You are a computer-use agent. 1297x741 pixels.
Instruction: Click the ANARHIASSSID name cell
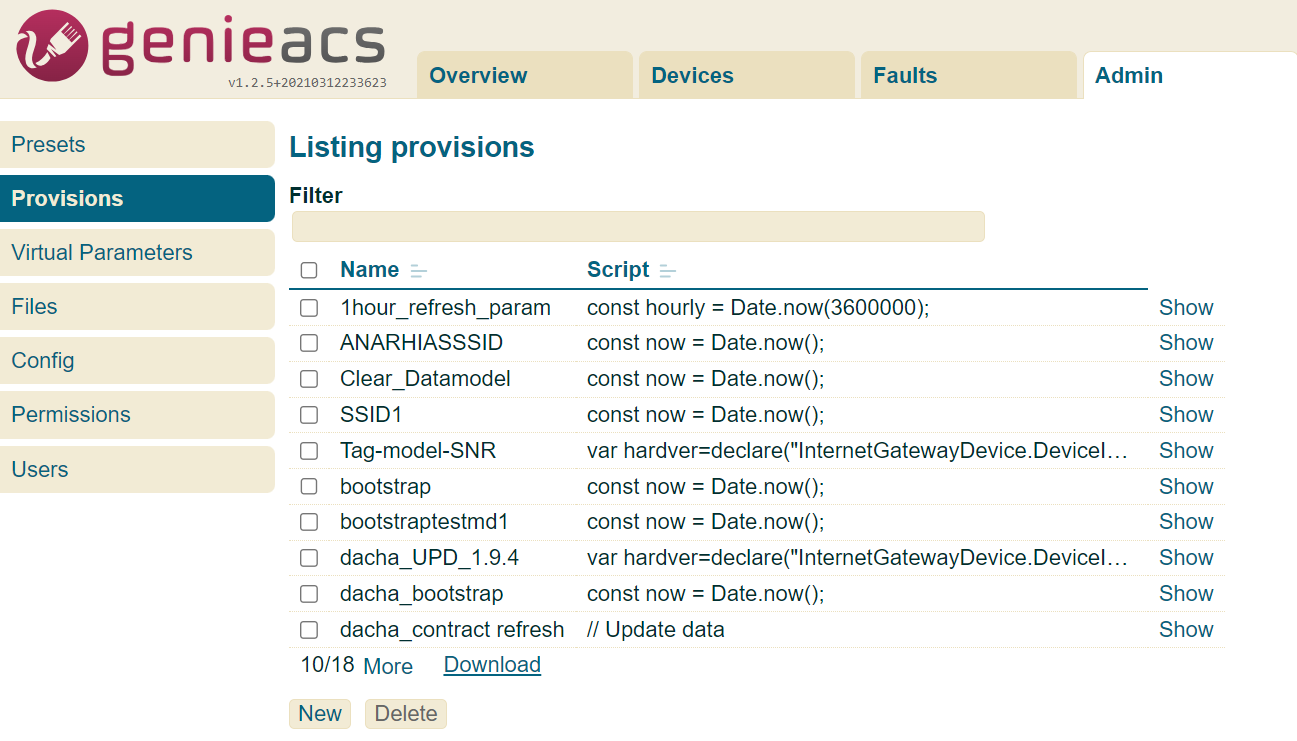point(421,343)
